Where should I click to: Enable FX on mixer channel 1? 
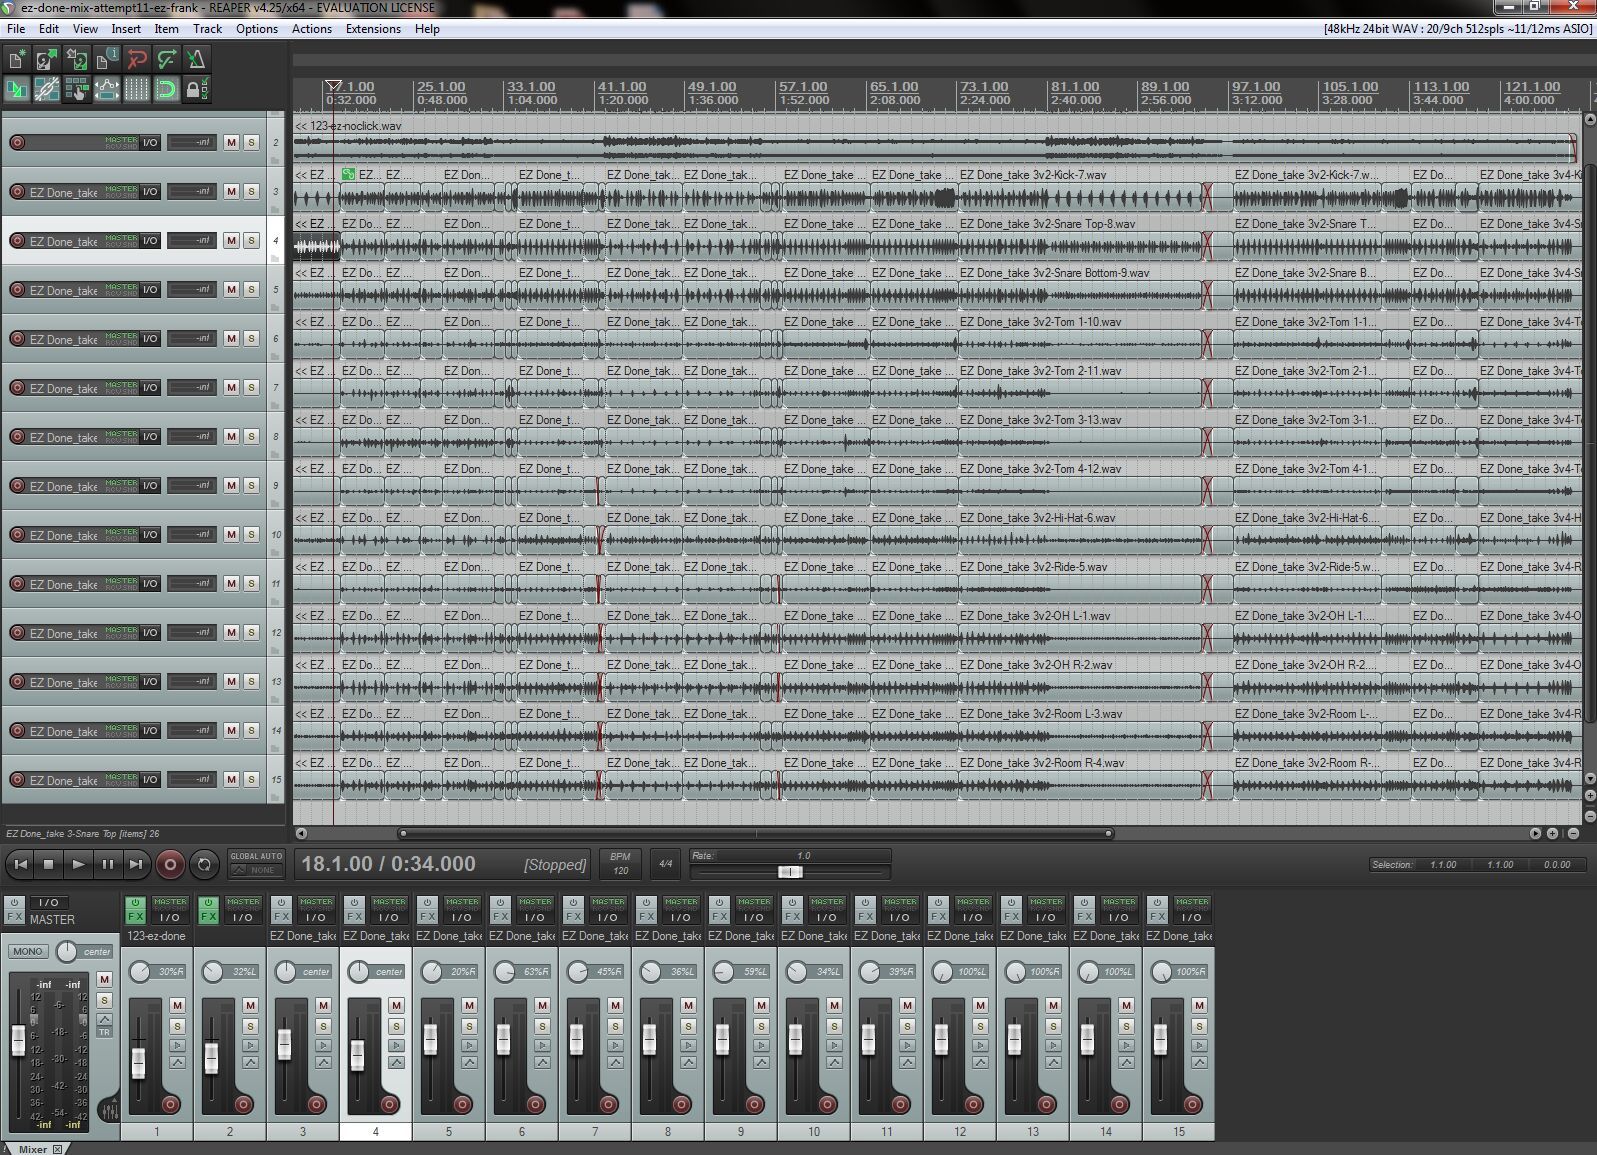136,916
